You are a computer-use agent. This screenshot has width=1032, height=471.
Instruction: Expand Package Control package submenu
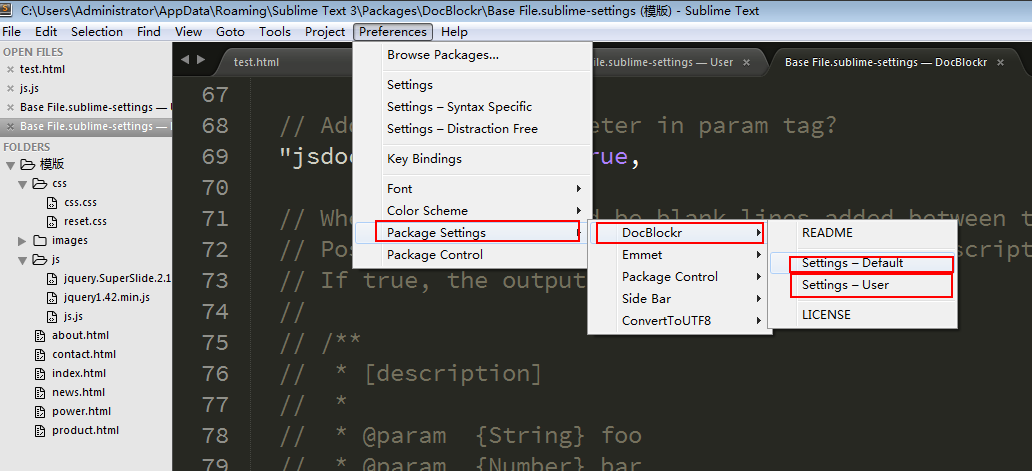(x=680, y=277)
